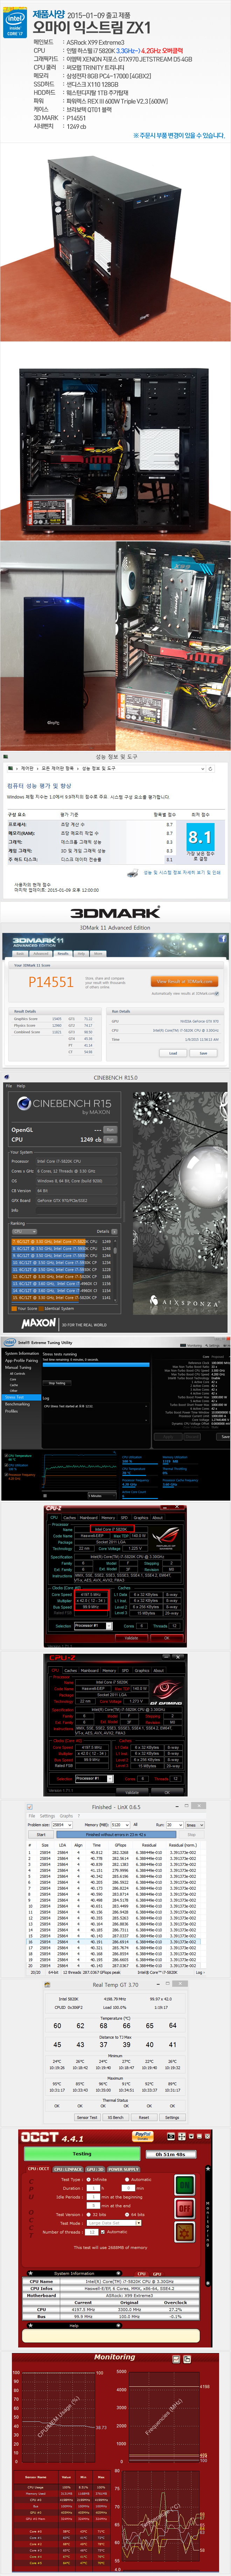Click Validate in ROG CPU-Z window
Screen dimensions: 231x2576
point(132,1638)
